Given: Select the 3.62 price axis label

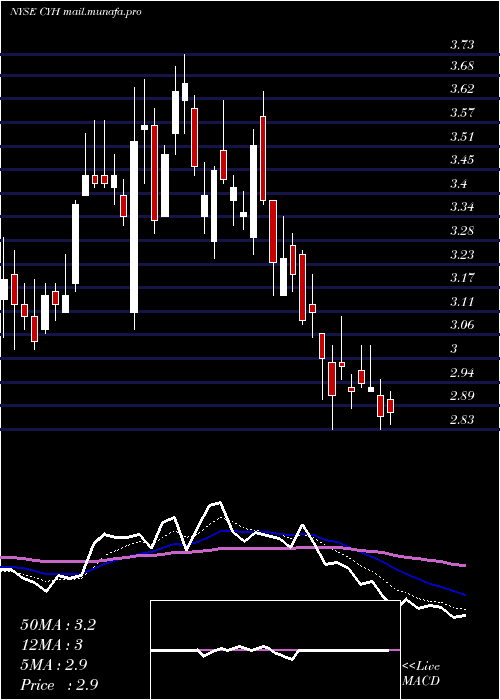Looking at the screenshot, I should click(x=462, y=89).
